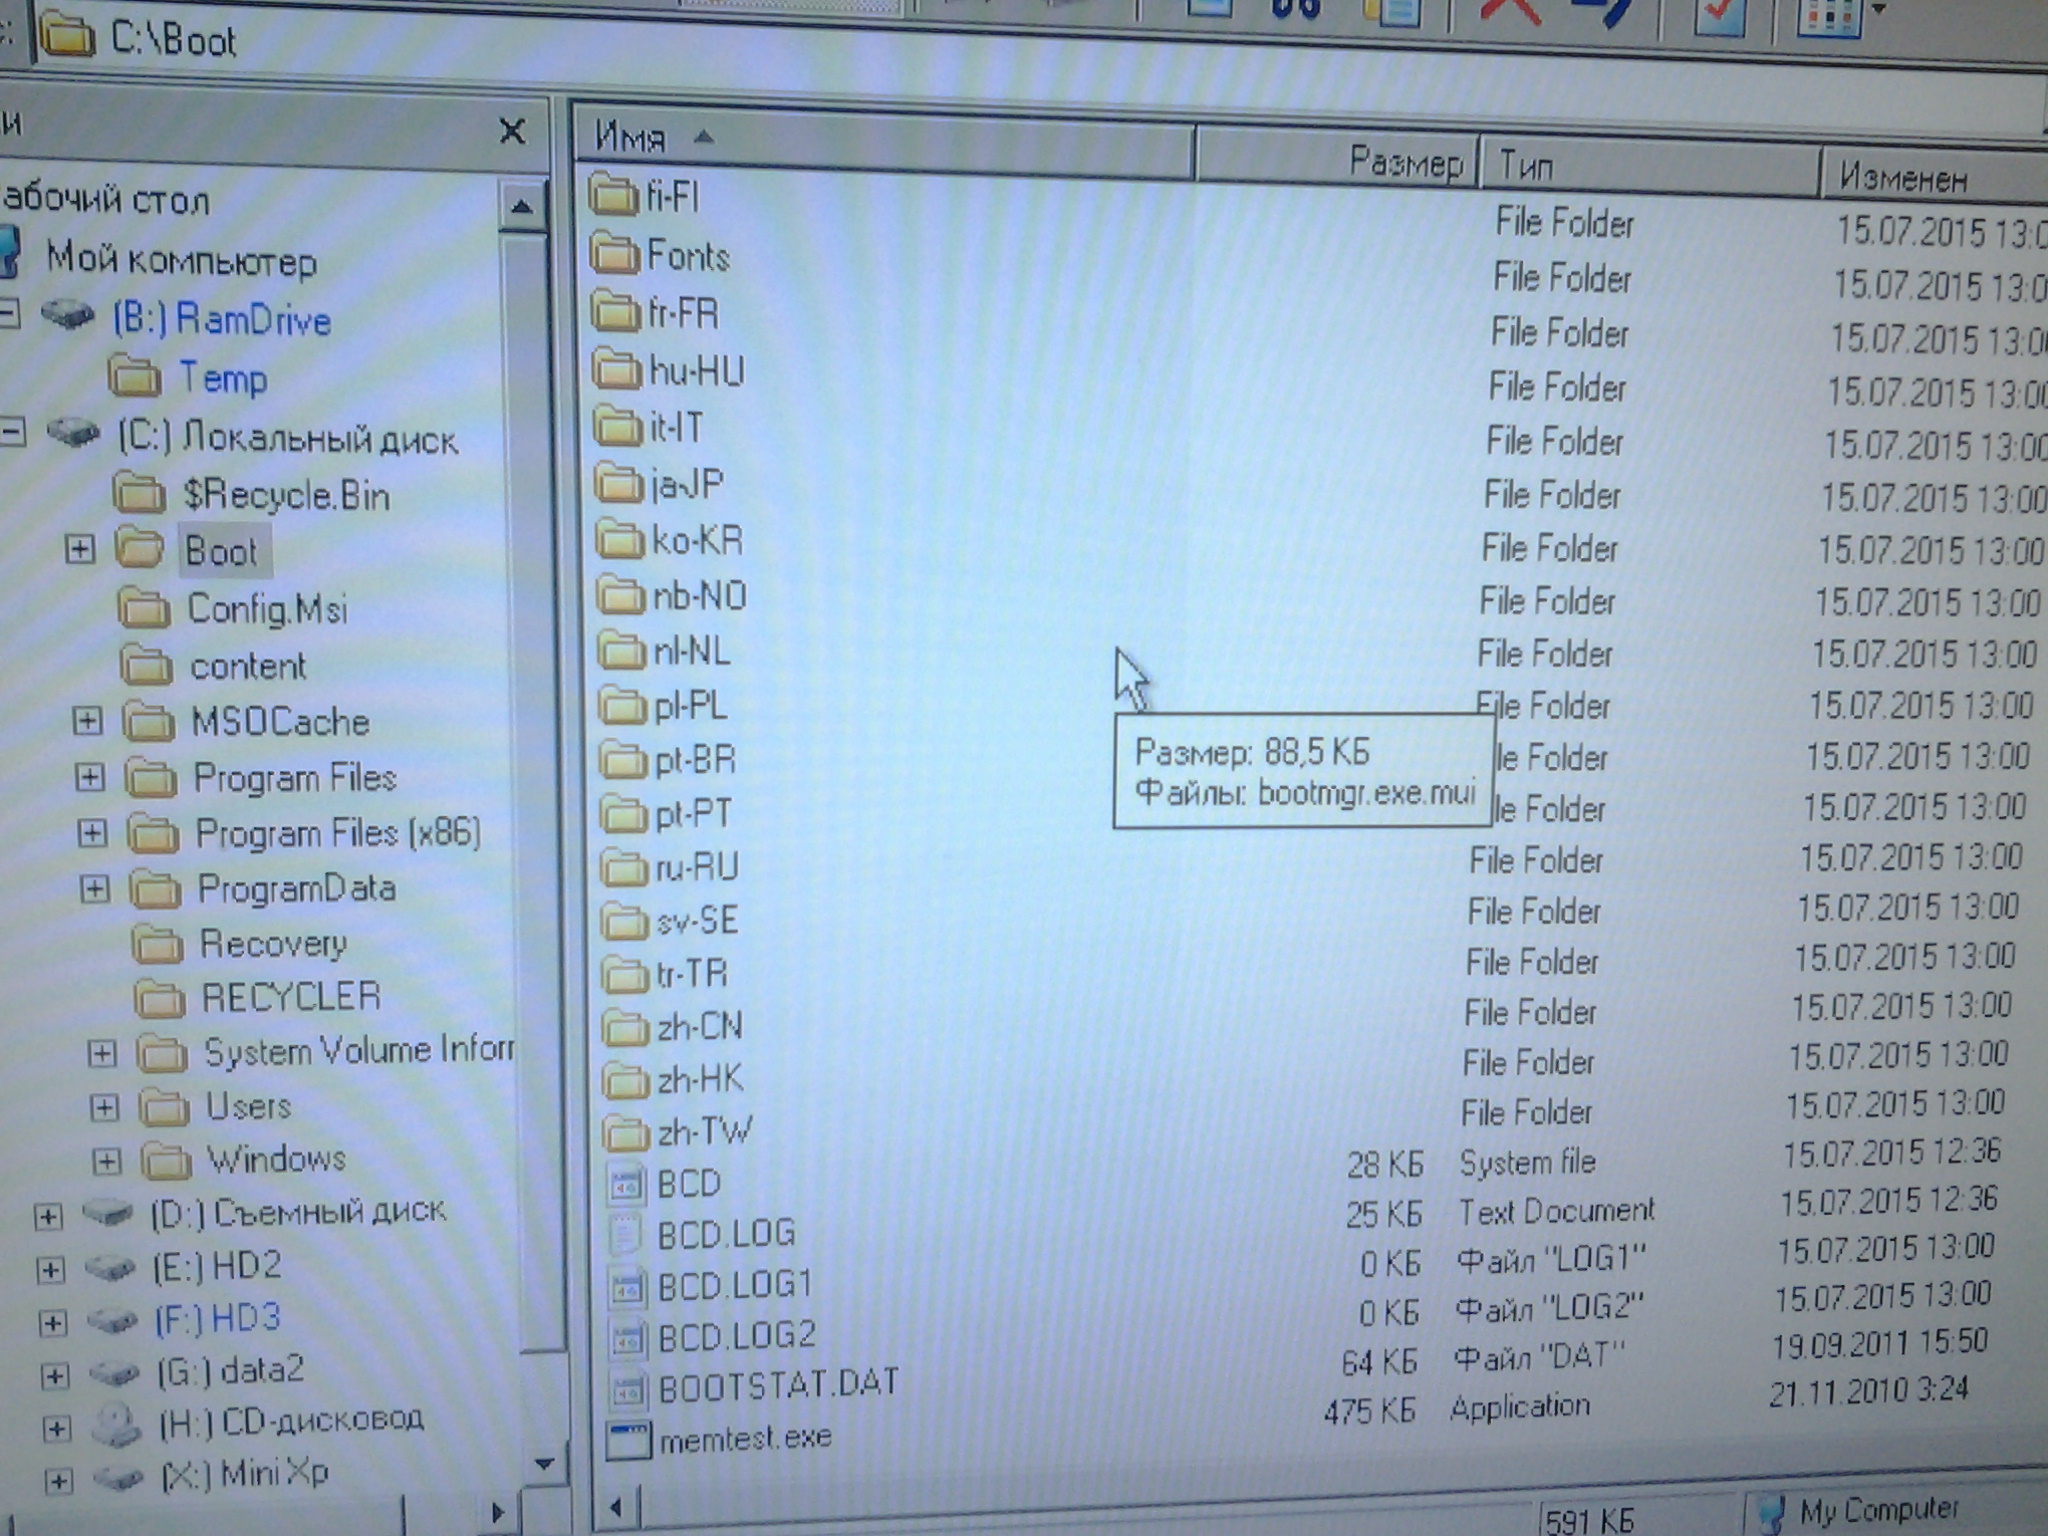Screen dimensions: 2048x1536
Task: Expand the Windows folder in tree
Action: (106, 1160)
